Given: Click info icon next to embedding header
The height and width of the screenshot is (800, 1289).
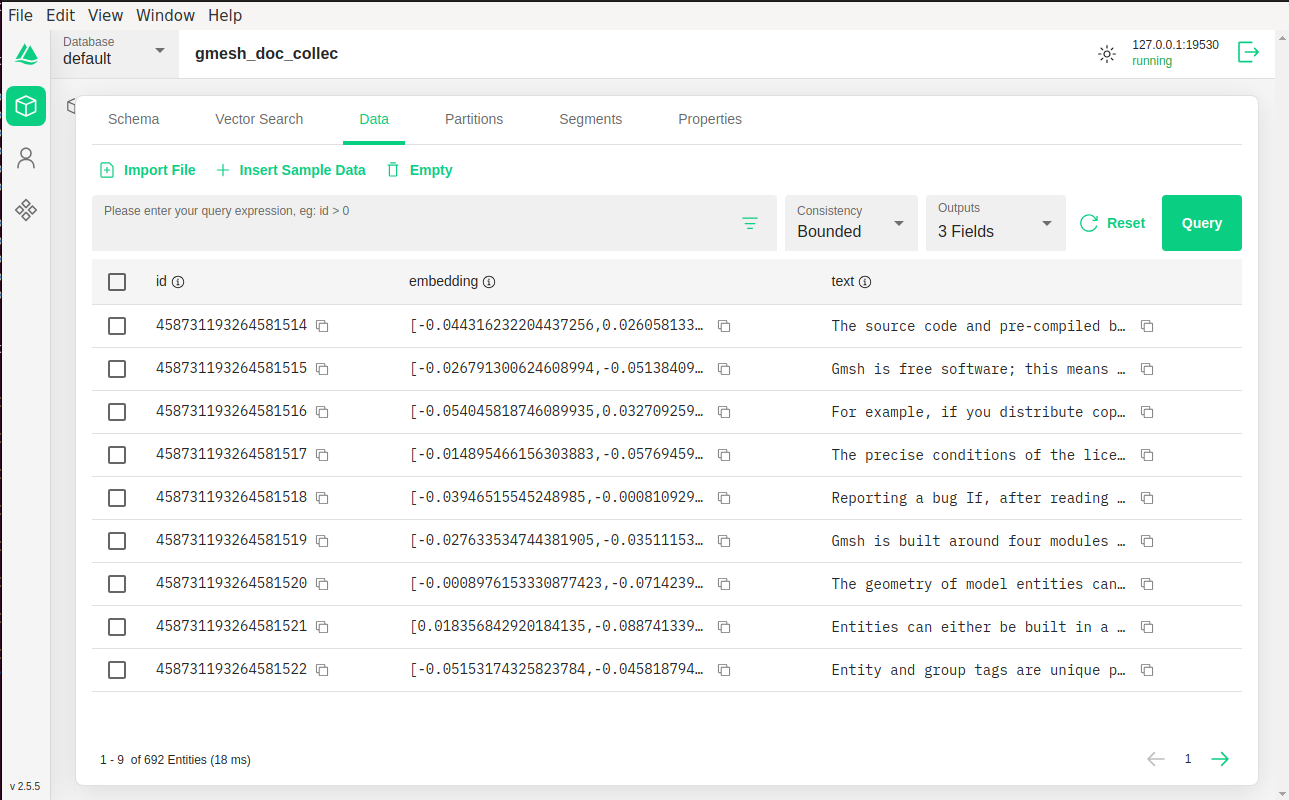Looking at the screenshot, I should pyautogui.click(x=489, y=282).
